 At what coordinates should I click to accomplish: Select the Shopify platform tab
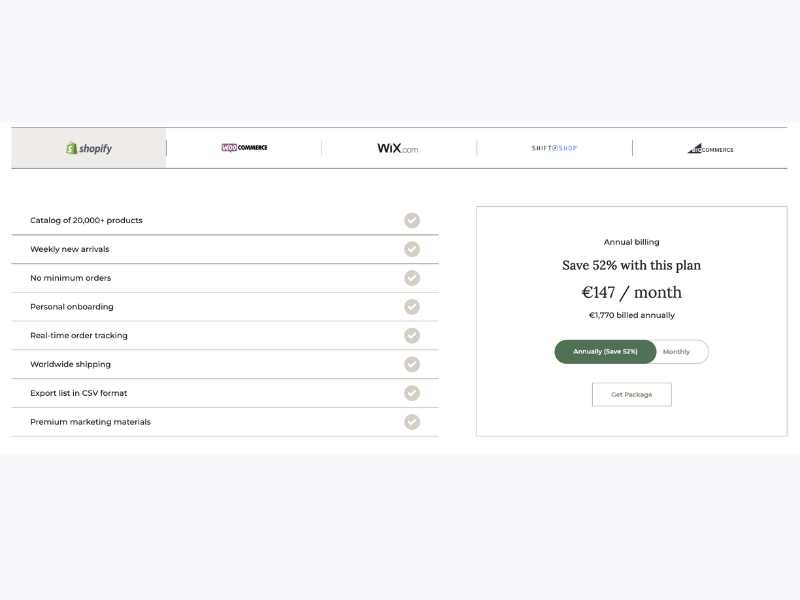coord(89,148)
